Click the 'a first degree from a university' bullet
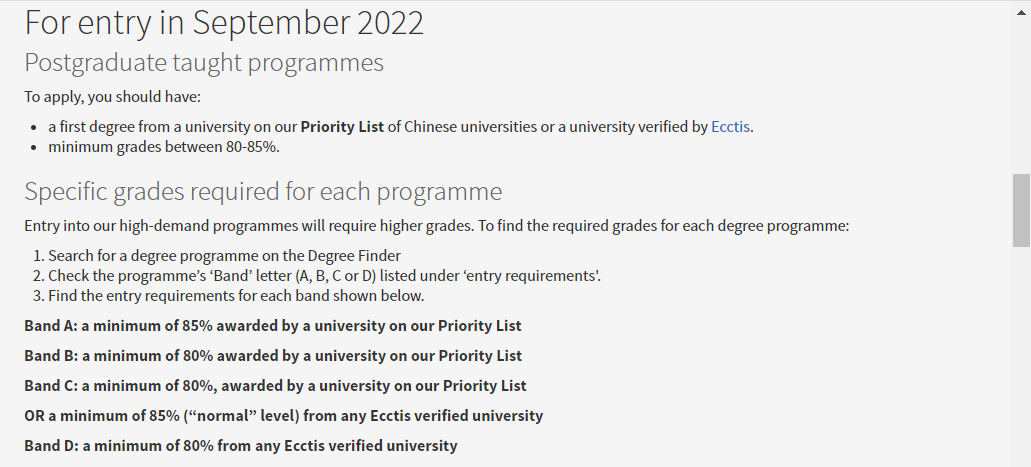Screen dimensions: 1031x467 [x=170, y=127]
